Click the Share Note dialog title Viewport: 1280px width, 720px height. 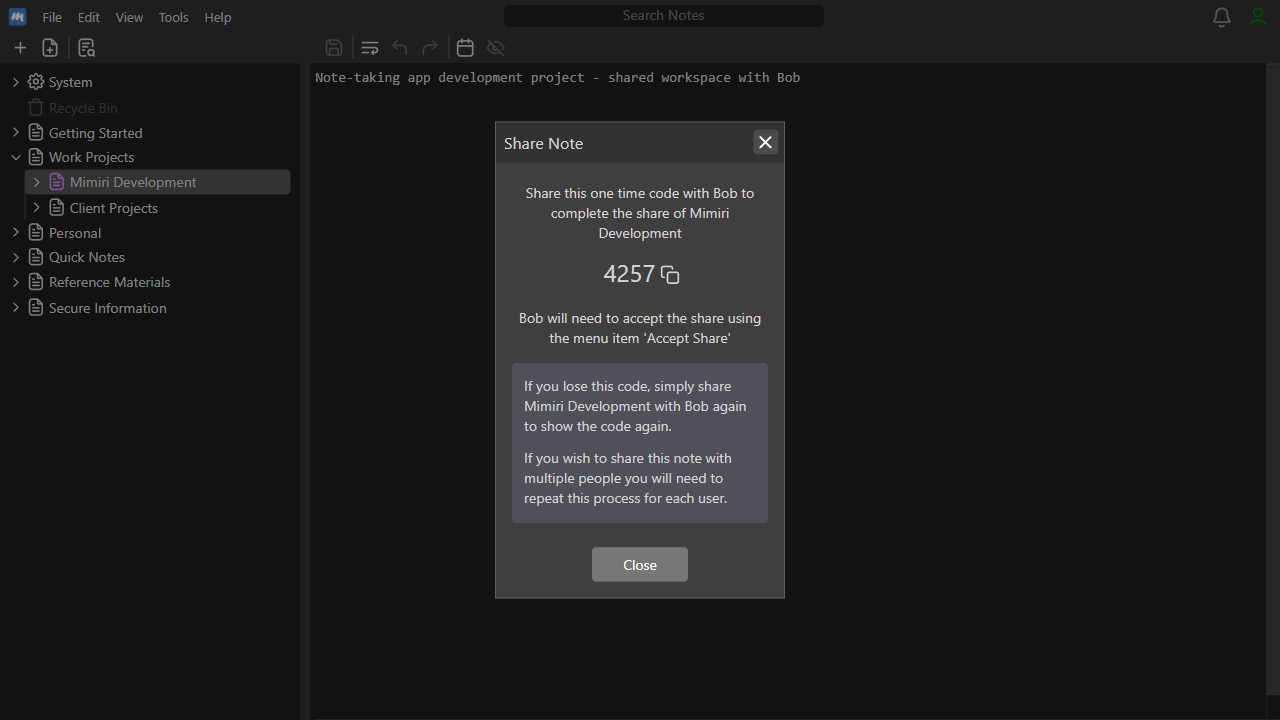[x=543, y=143]
